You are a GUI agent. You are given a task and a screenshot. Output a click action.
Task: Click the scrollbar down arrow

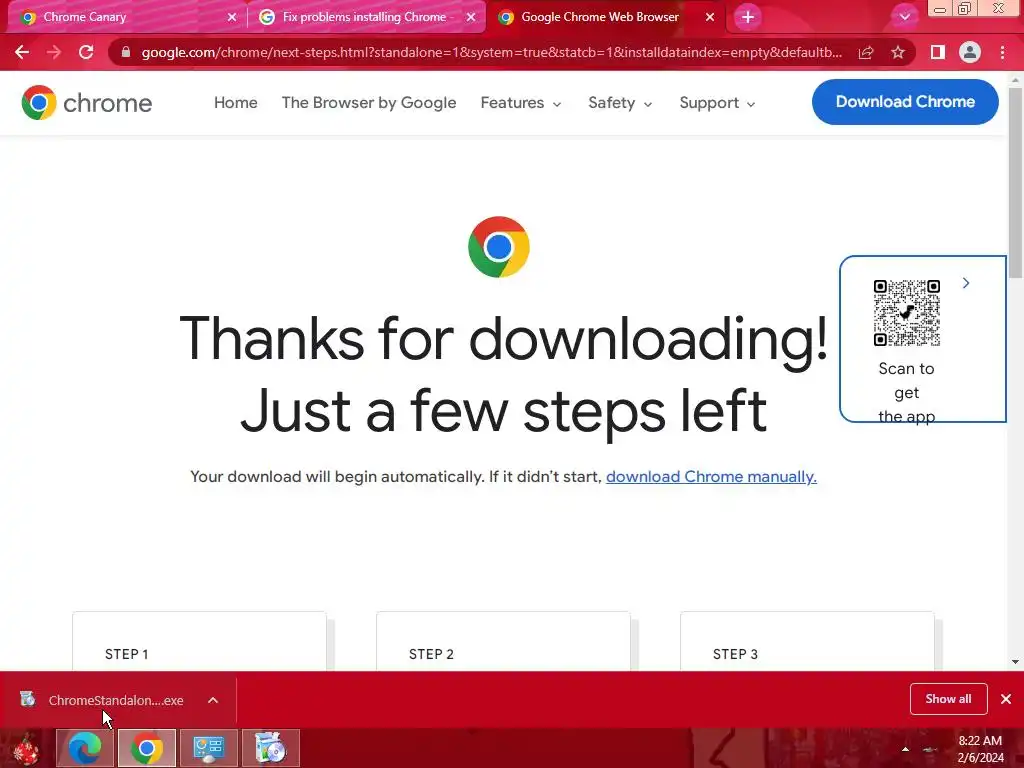(x=1015, y=662)
